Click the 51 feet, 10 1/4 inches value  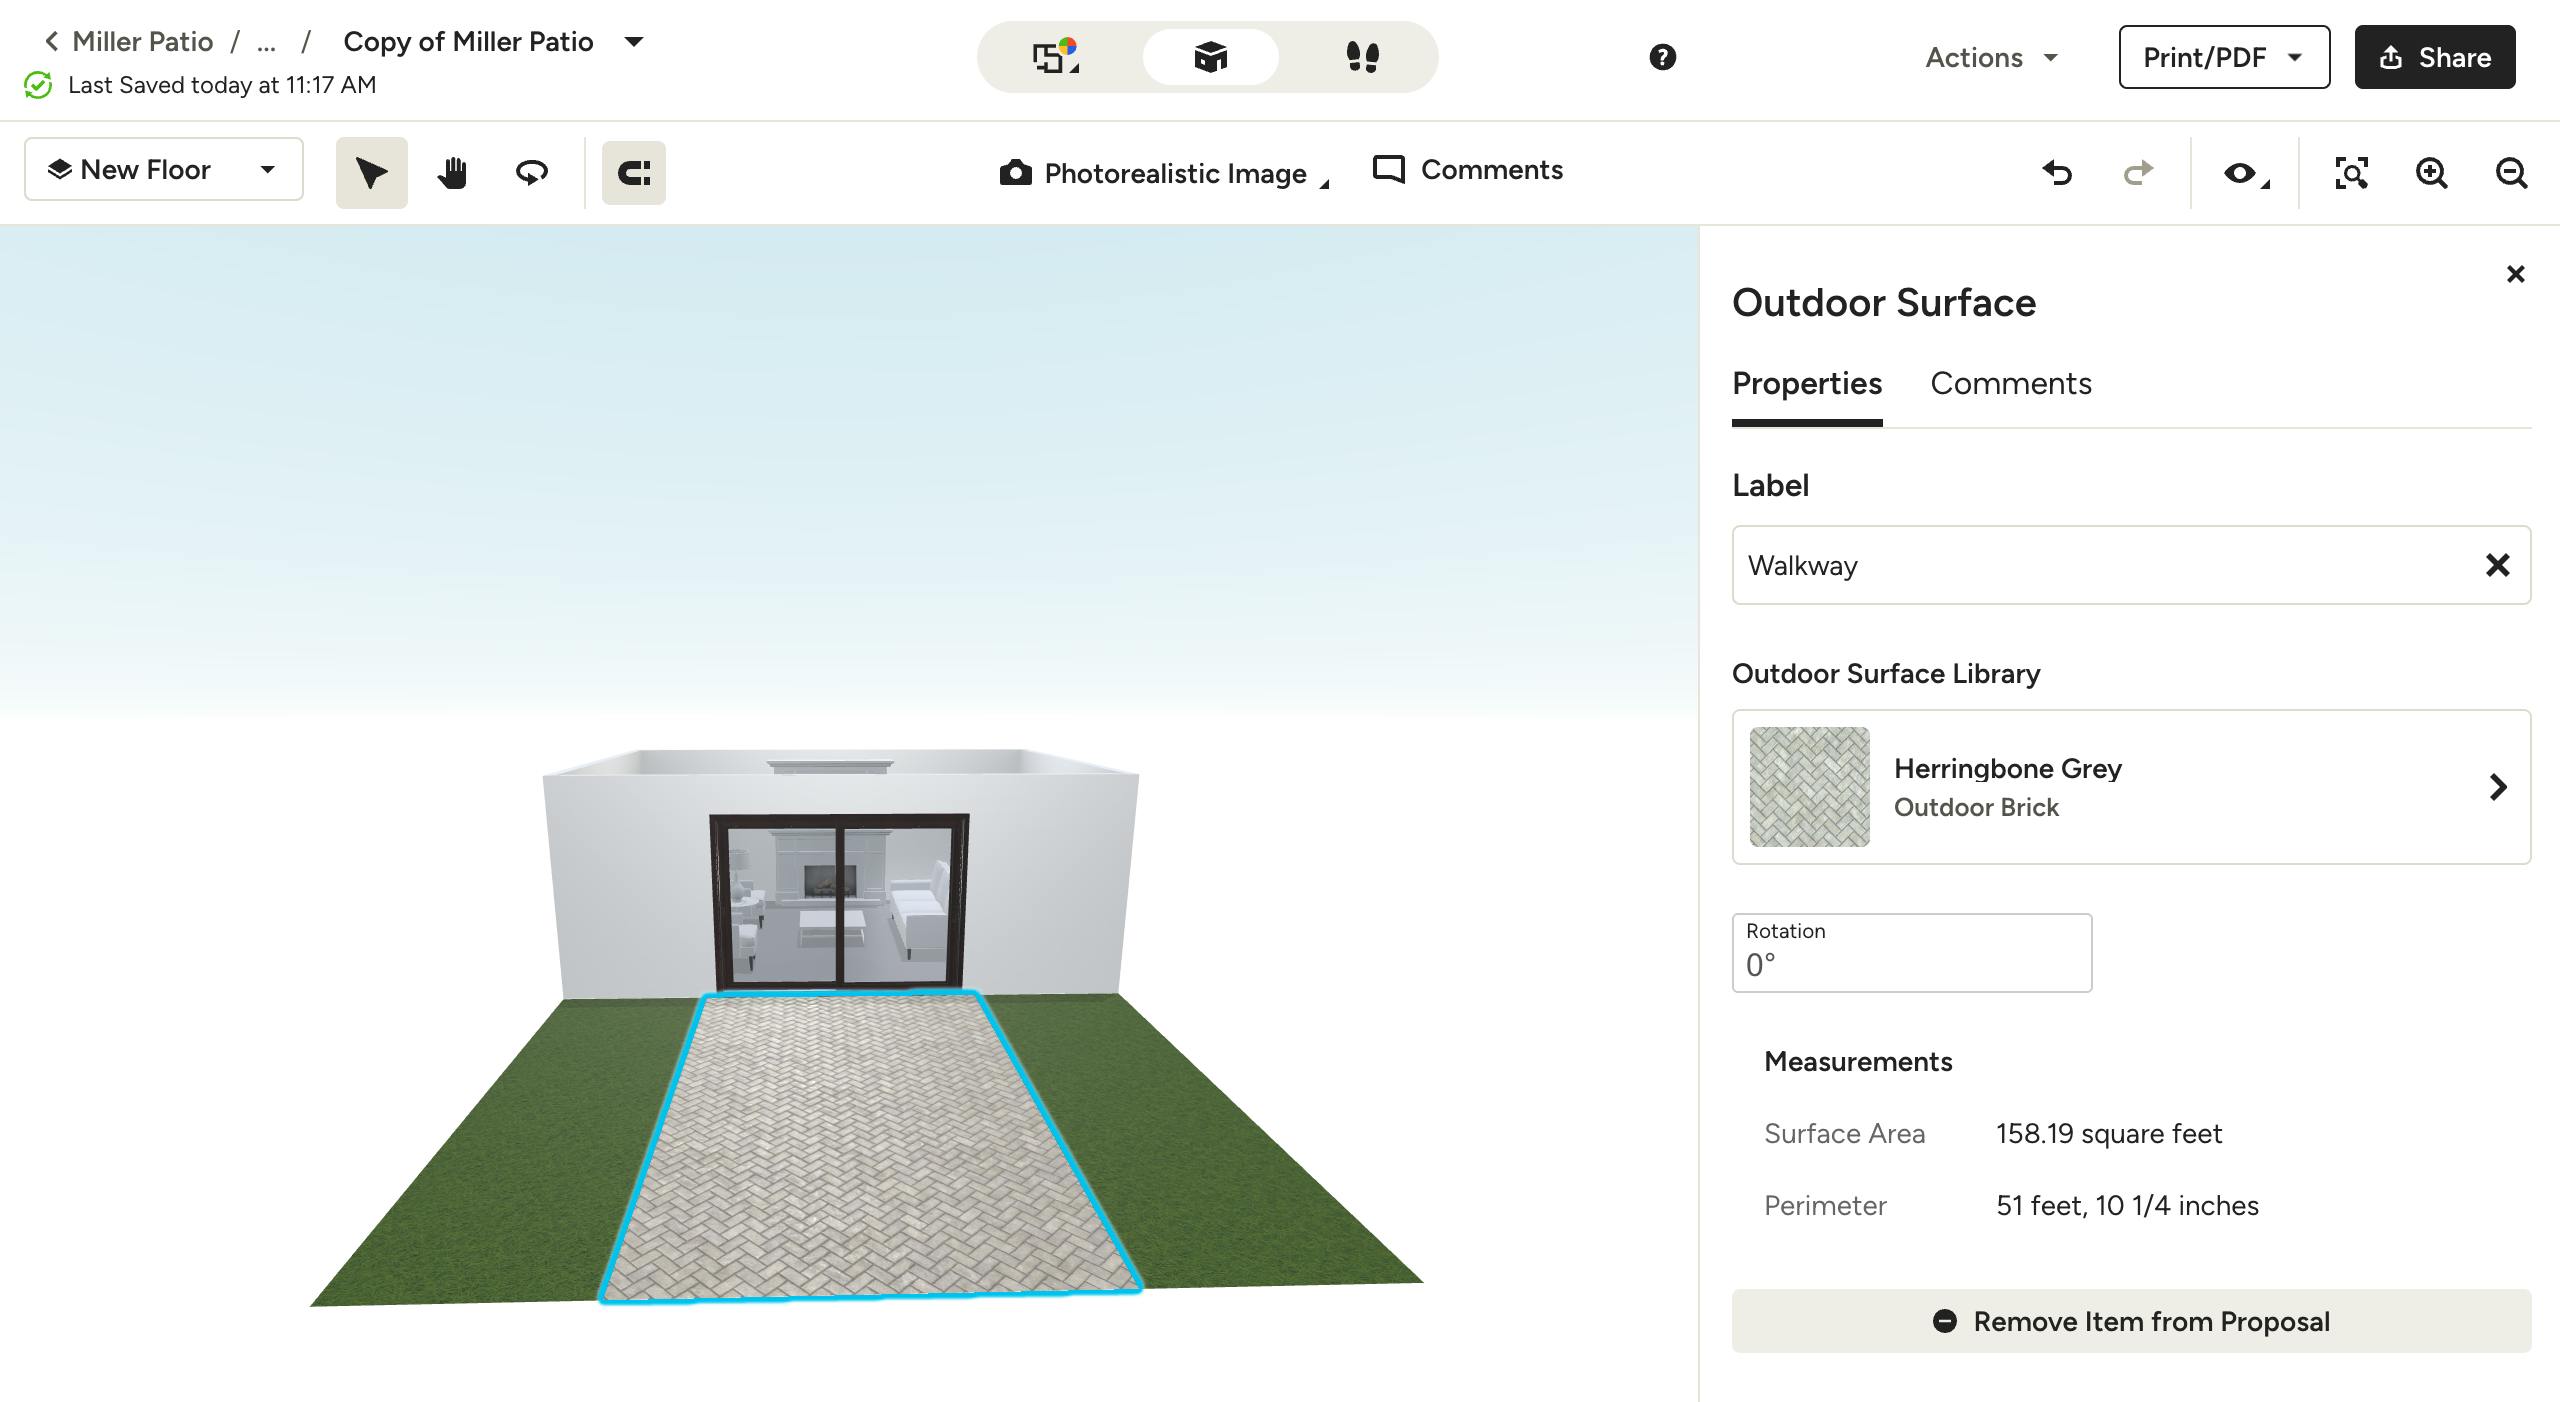point(2127,1206)
